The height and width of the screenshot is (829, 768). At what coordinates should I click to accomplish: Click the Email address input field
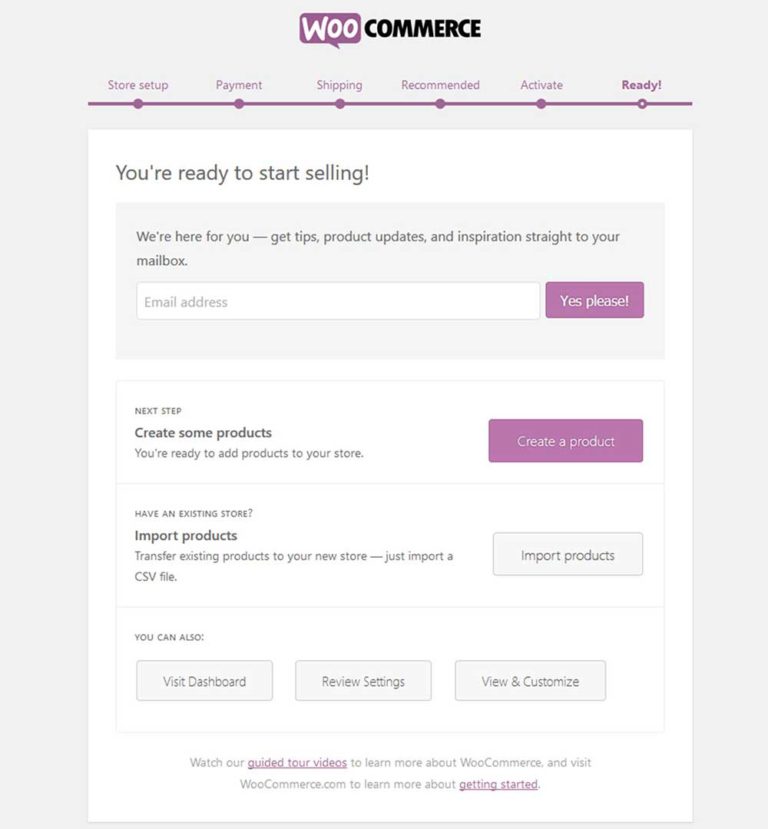tap(337, 300)
